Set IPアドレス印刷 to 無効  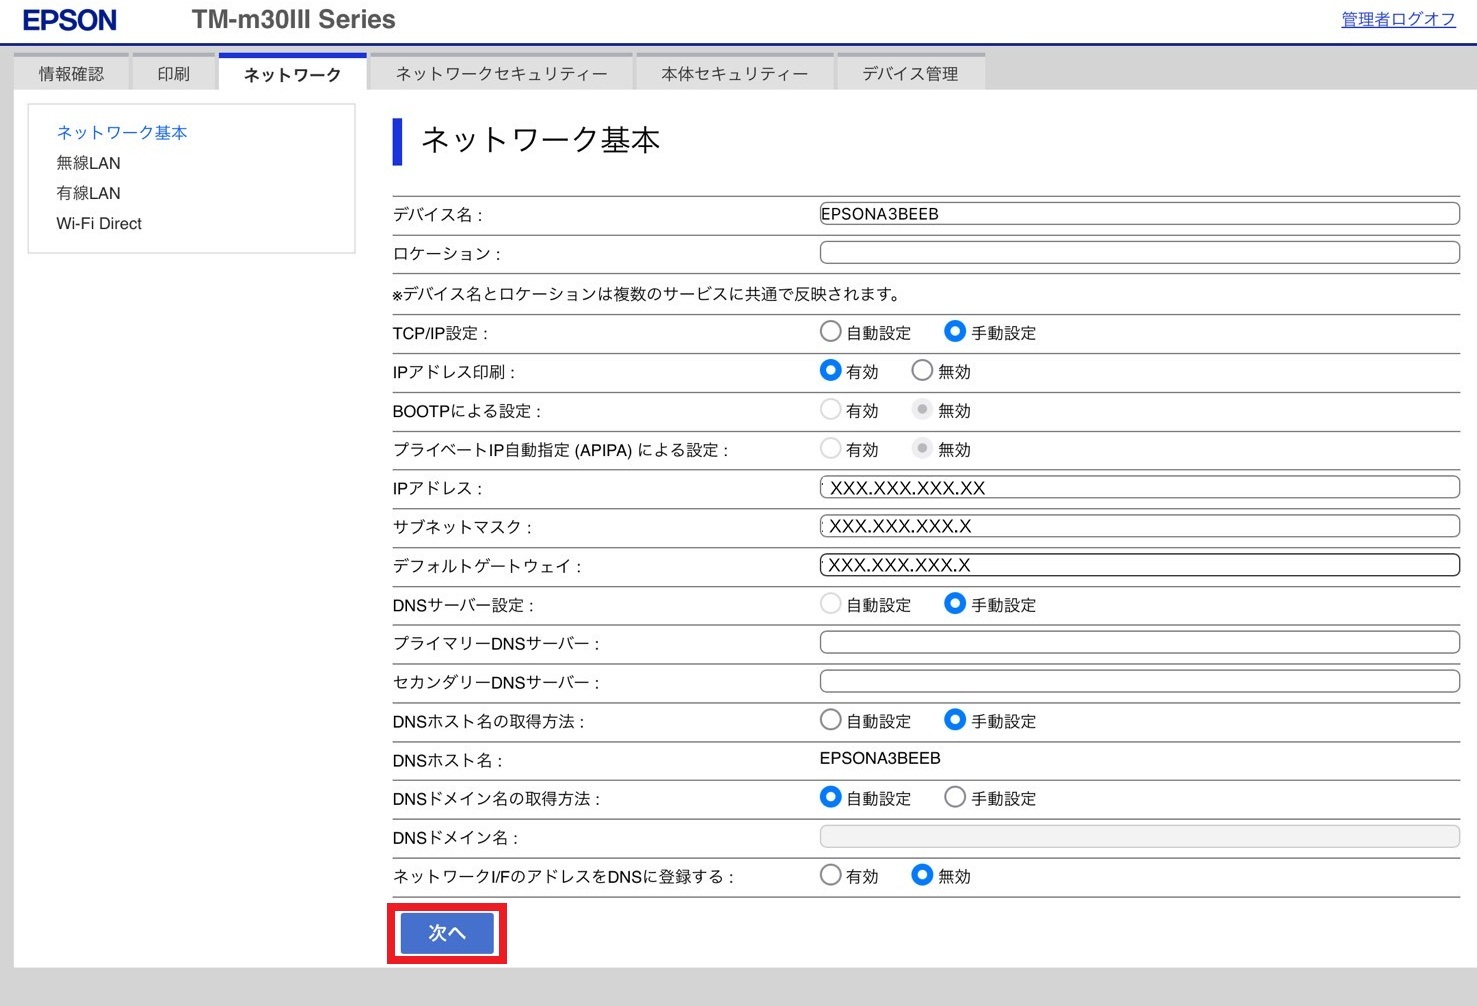click(x=922, y=371)
